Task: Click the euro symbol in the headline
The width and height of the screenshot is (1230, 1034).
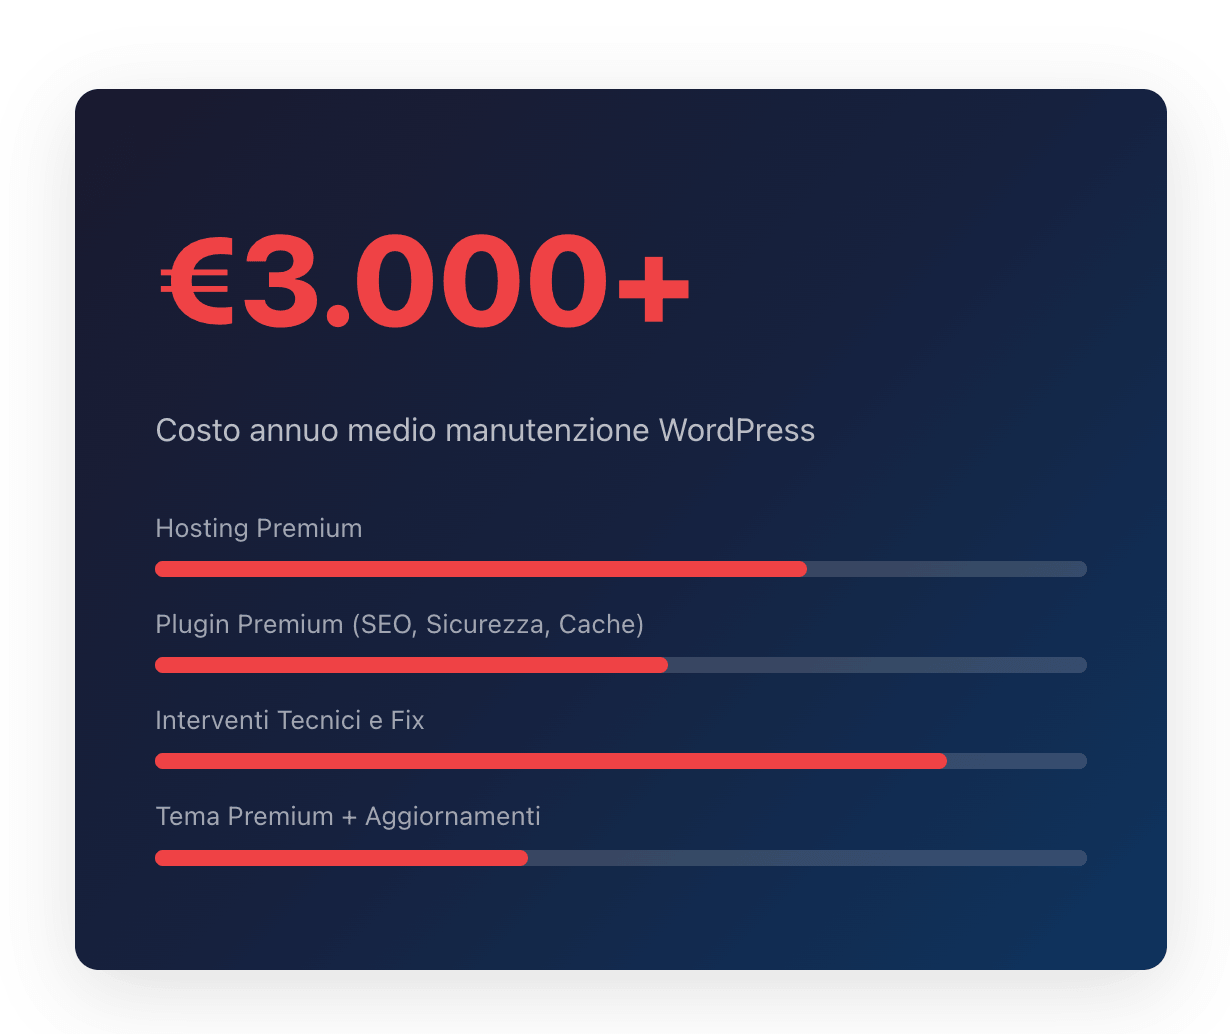Action: [196, 285]
